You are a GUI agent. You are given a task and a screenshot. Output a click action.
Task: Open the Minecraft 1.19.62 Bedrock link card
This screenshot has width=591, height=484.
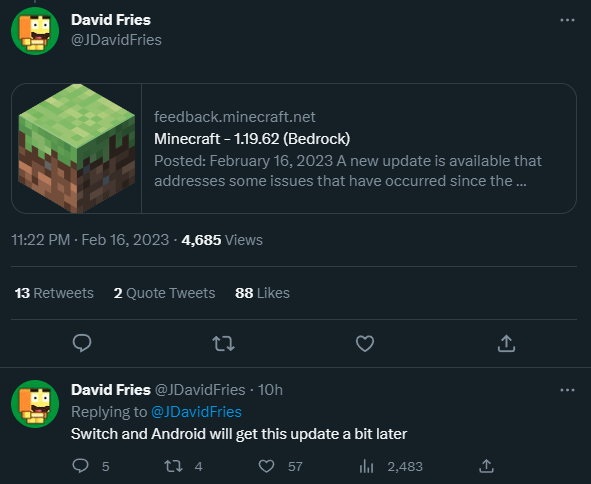tap(294, 149)
